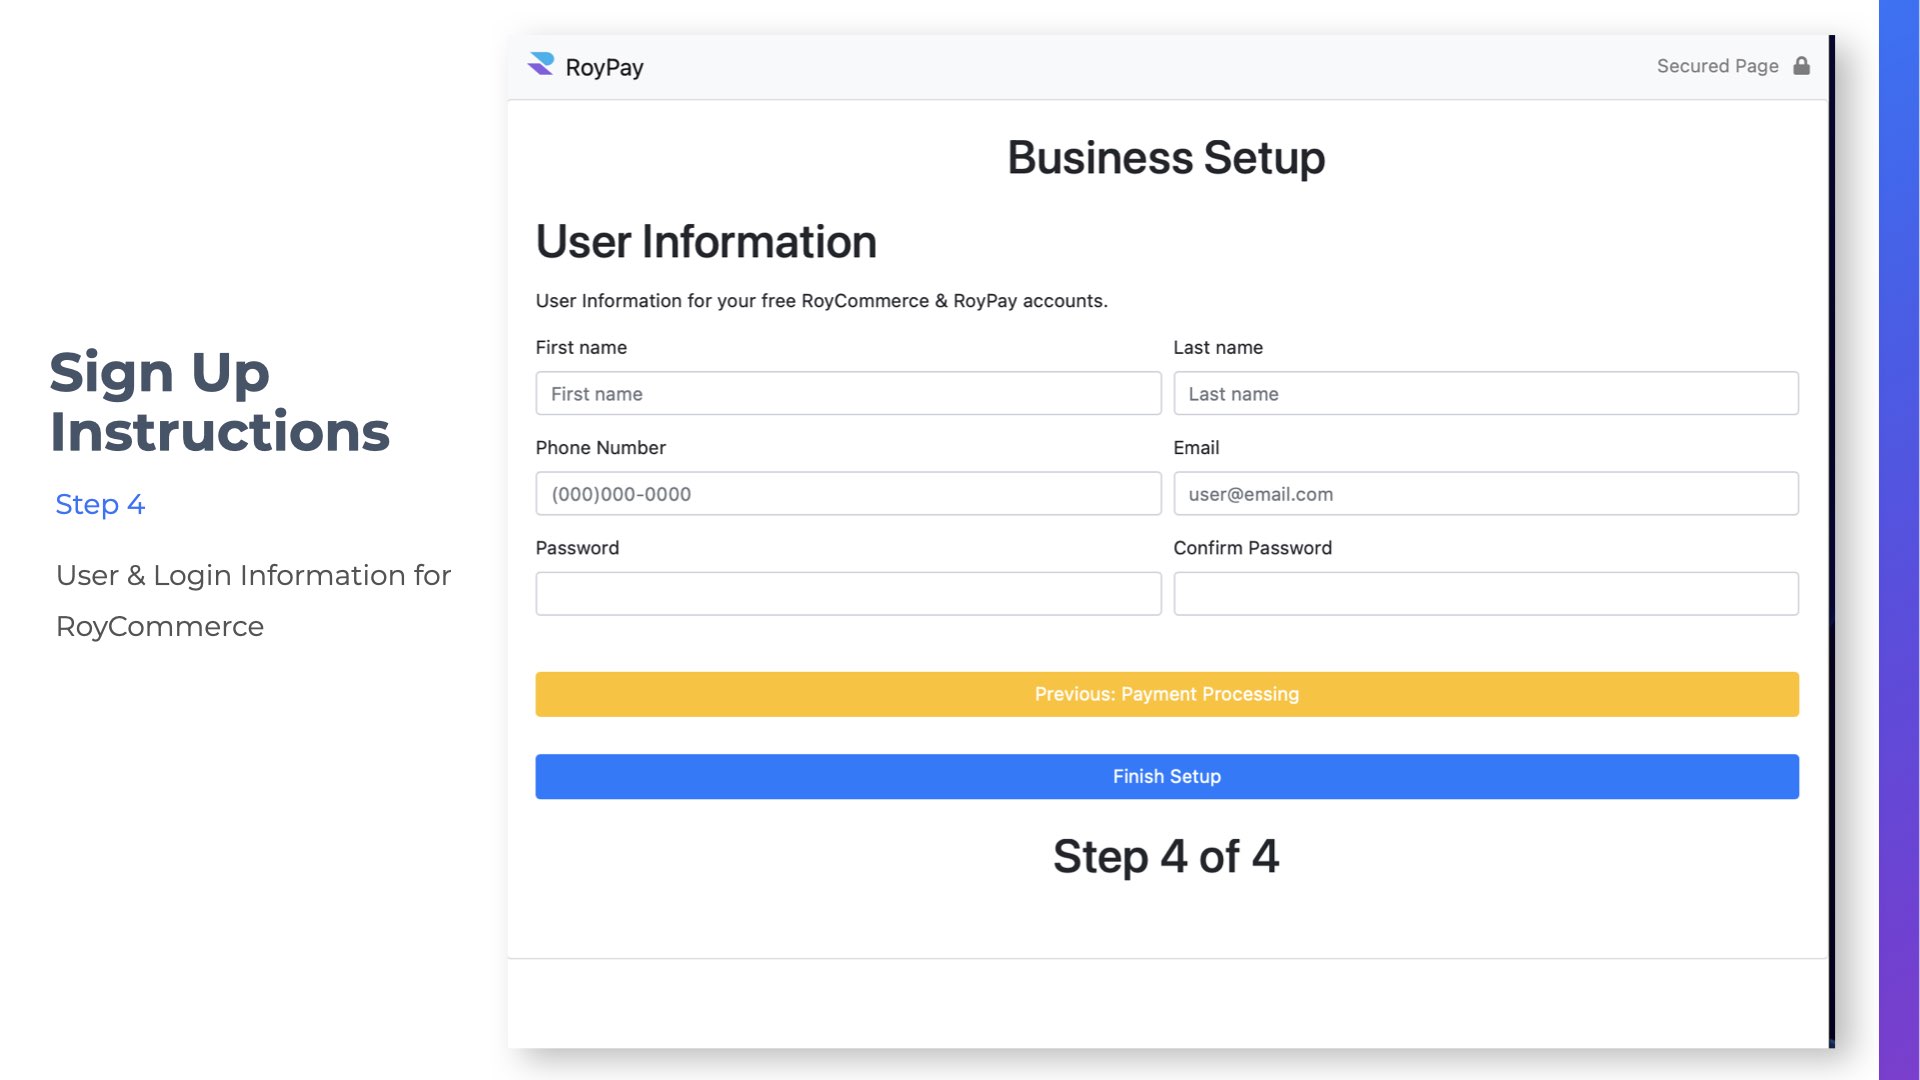
Task: Click the Email field label
Action: tap(1195, 448)
